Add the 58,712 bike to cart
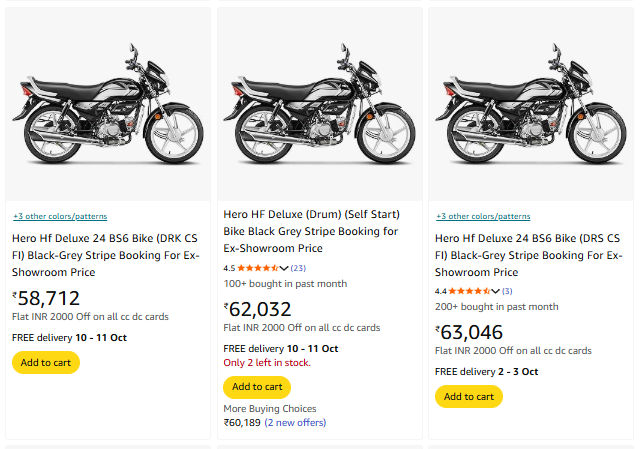640x449 pixels. pos(46,362)
